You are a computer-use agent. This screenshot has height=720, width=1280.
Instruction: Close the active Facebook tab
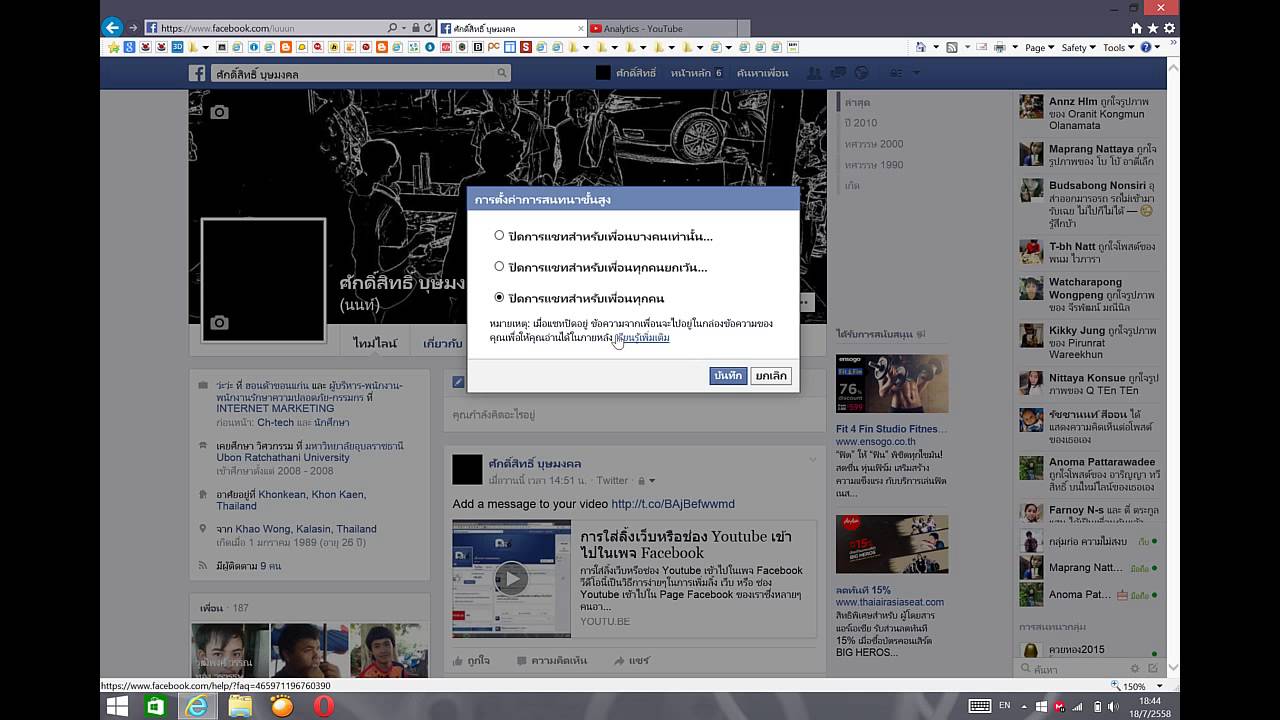pyautogui.click(x=579, y=29)
